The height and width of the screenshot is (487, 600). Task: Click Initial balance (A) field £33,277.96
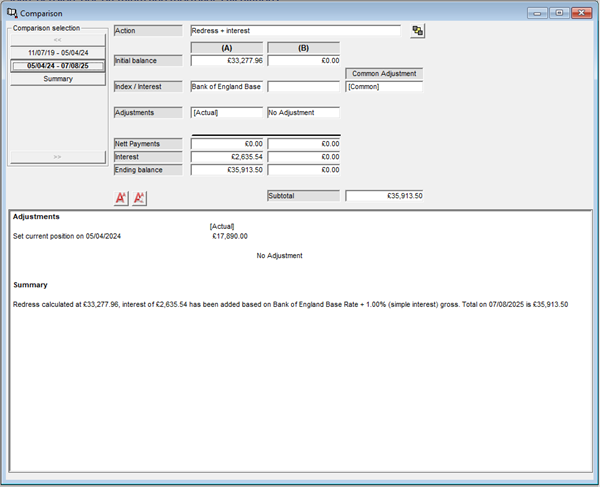point(227,60)
